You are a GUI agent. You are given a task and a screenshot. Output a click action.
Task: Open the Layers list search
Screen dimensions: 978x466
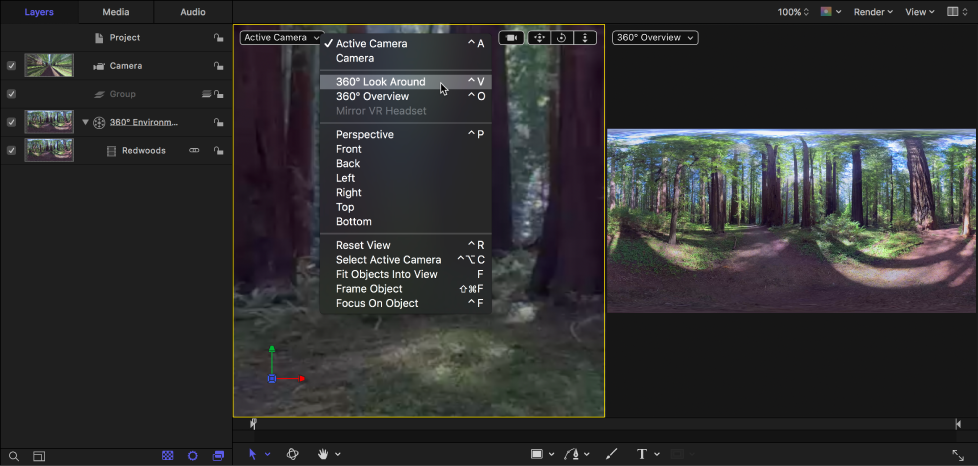[14, 456]
